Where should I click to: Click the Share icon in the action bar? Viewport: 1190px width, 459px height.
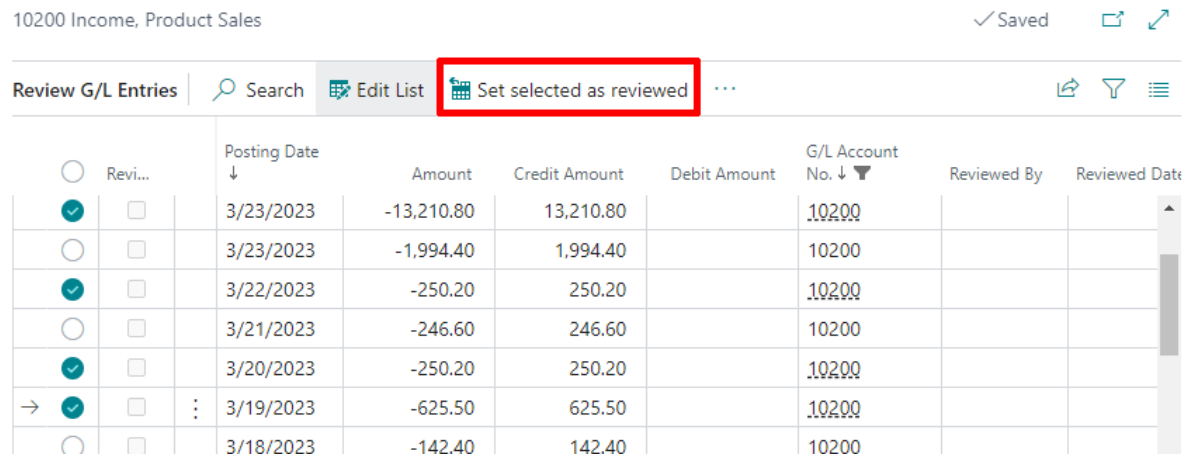coord(1068,90)
